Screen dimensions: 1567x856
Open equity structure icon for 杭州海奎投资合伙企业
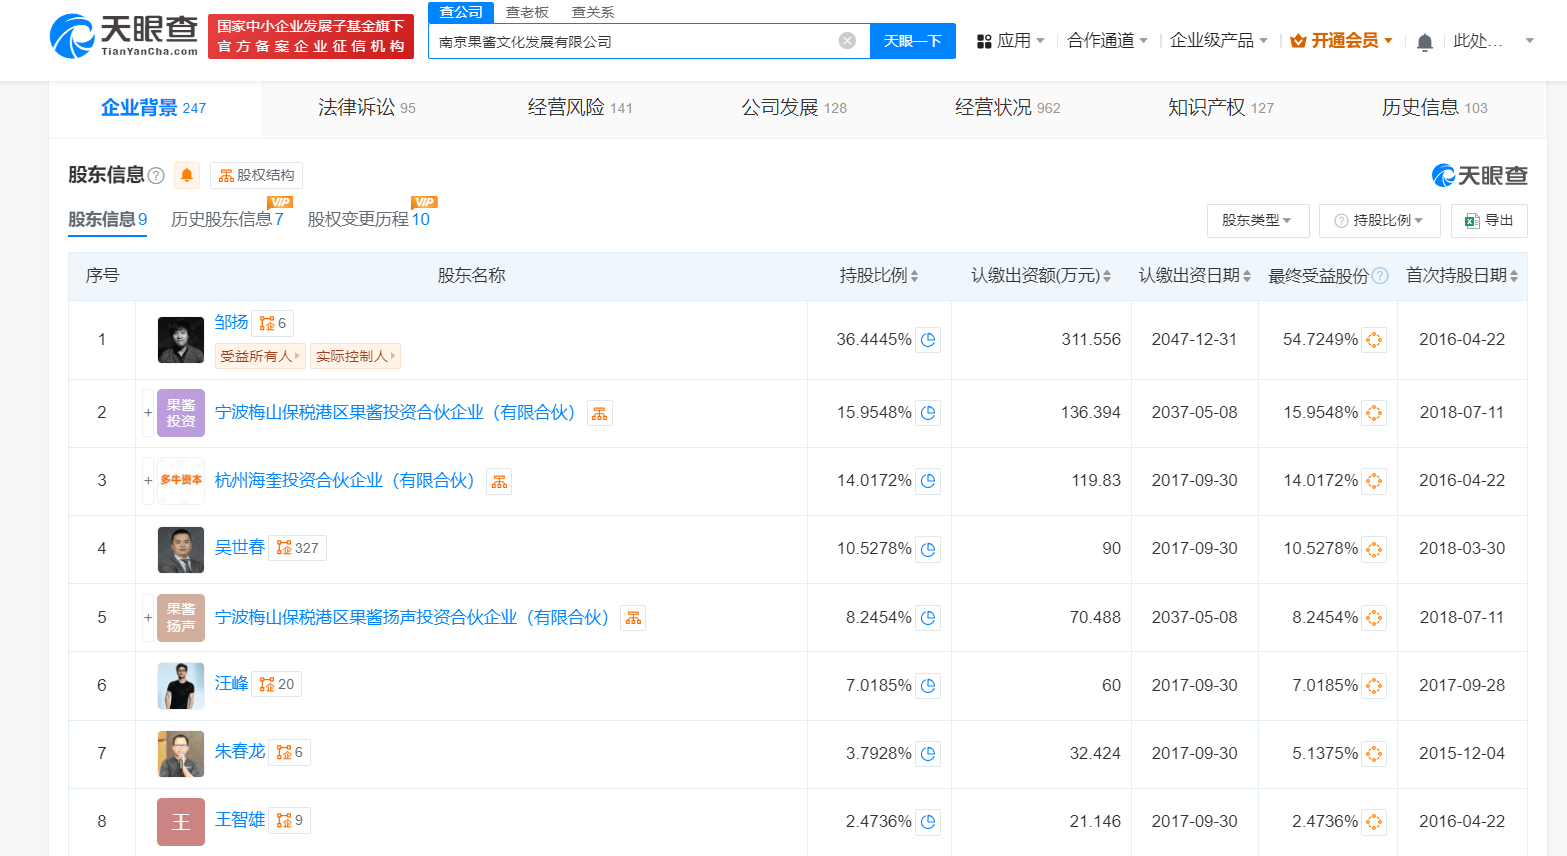(499, 481)
